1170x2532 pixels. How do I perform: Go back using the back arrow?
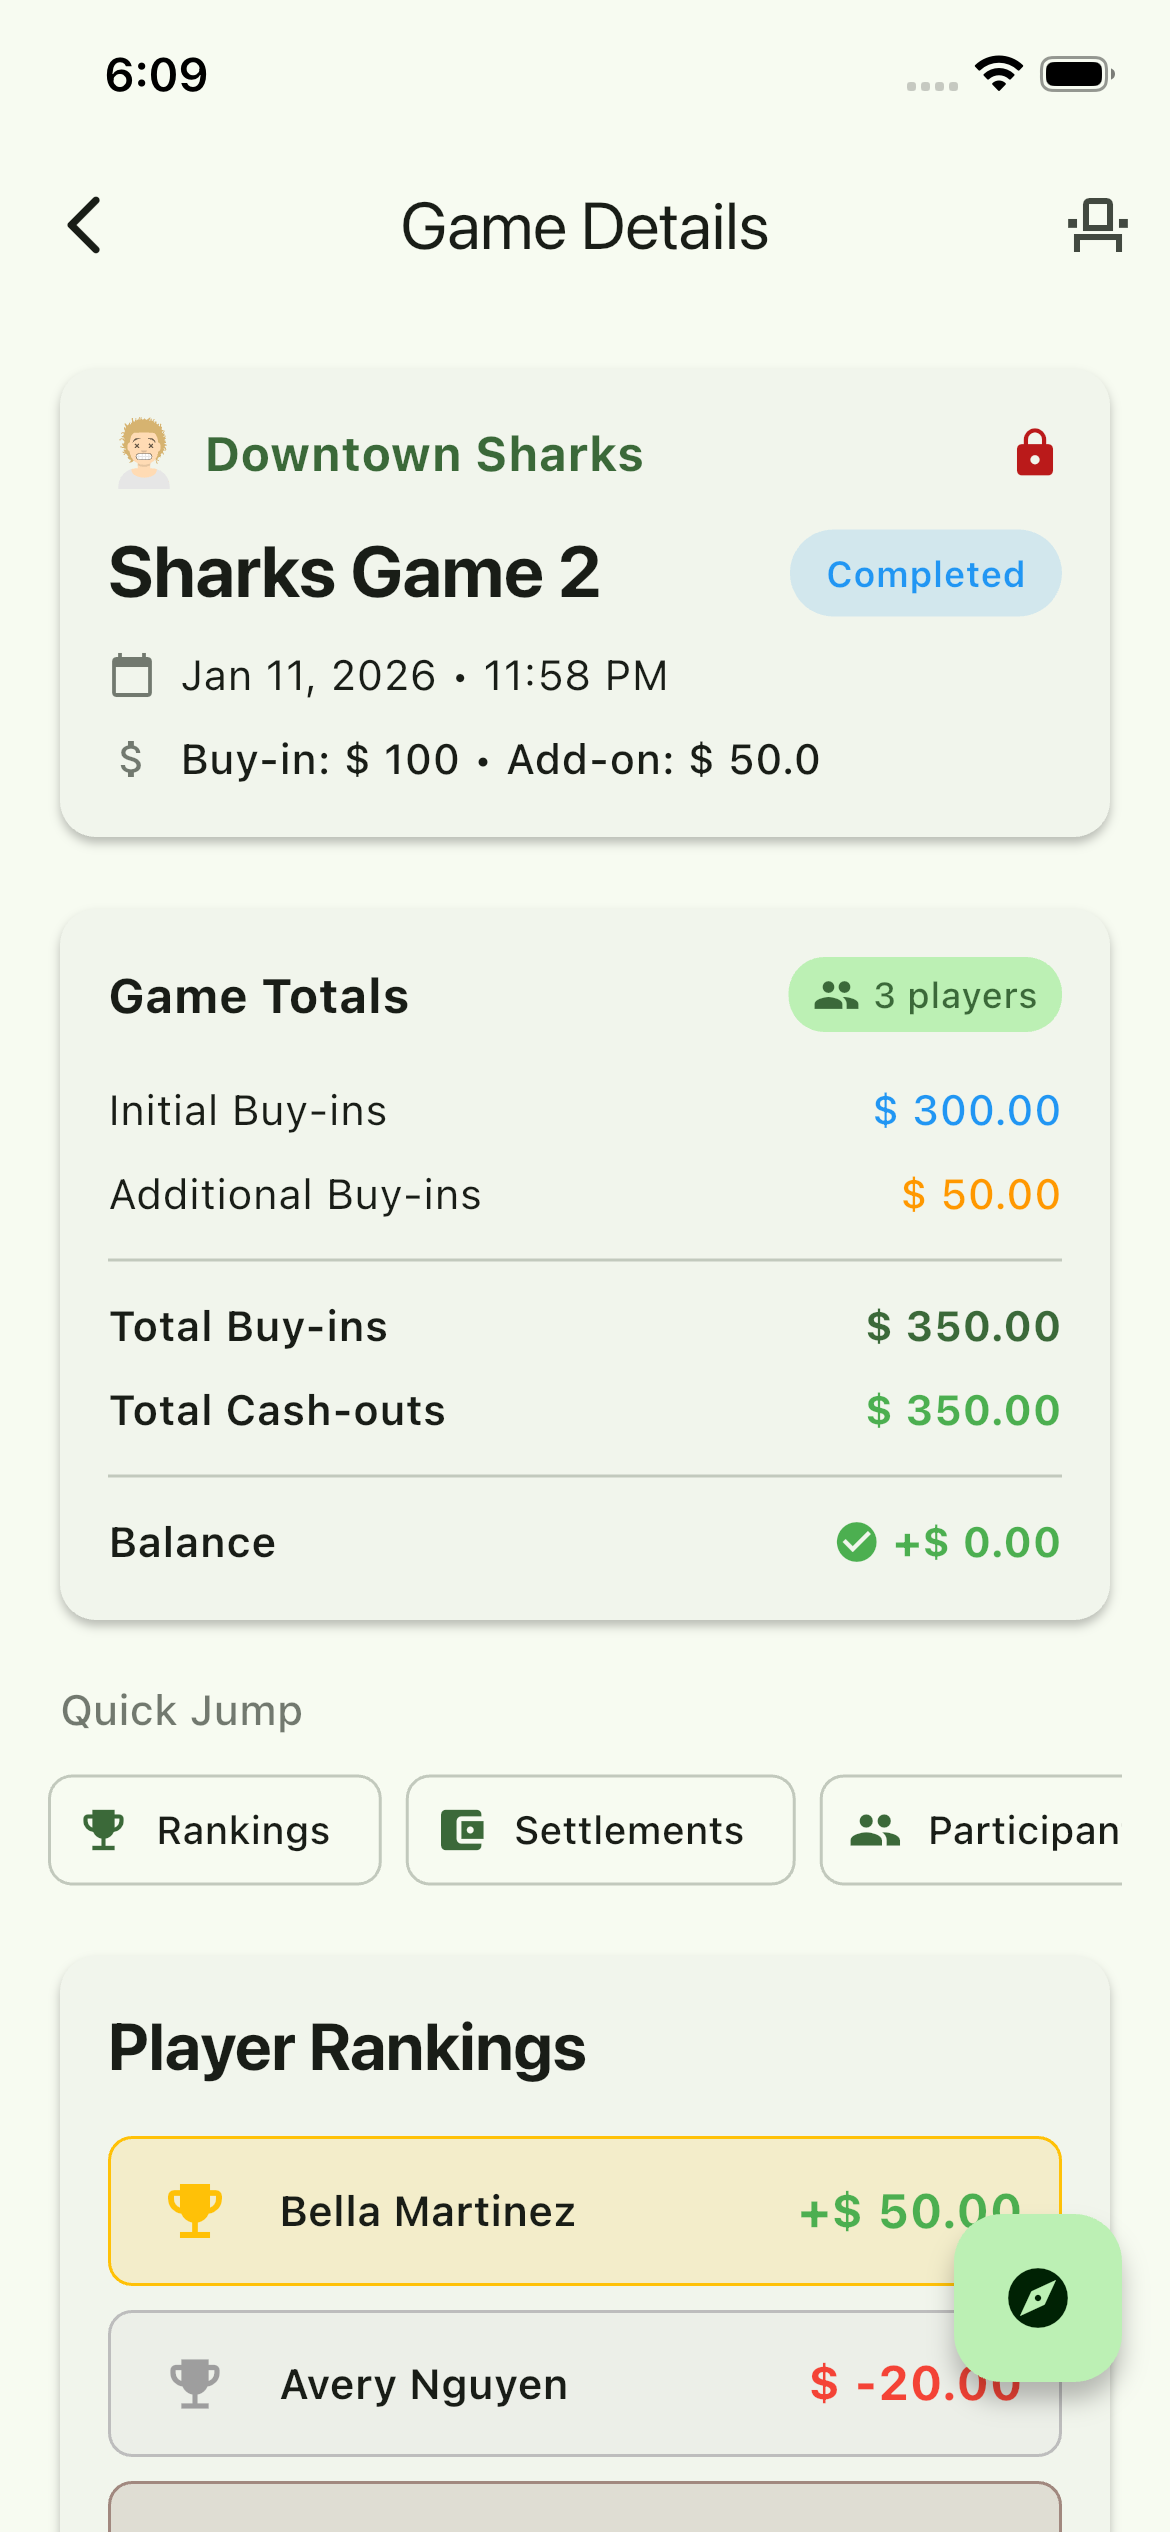[x=85, y=225]
